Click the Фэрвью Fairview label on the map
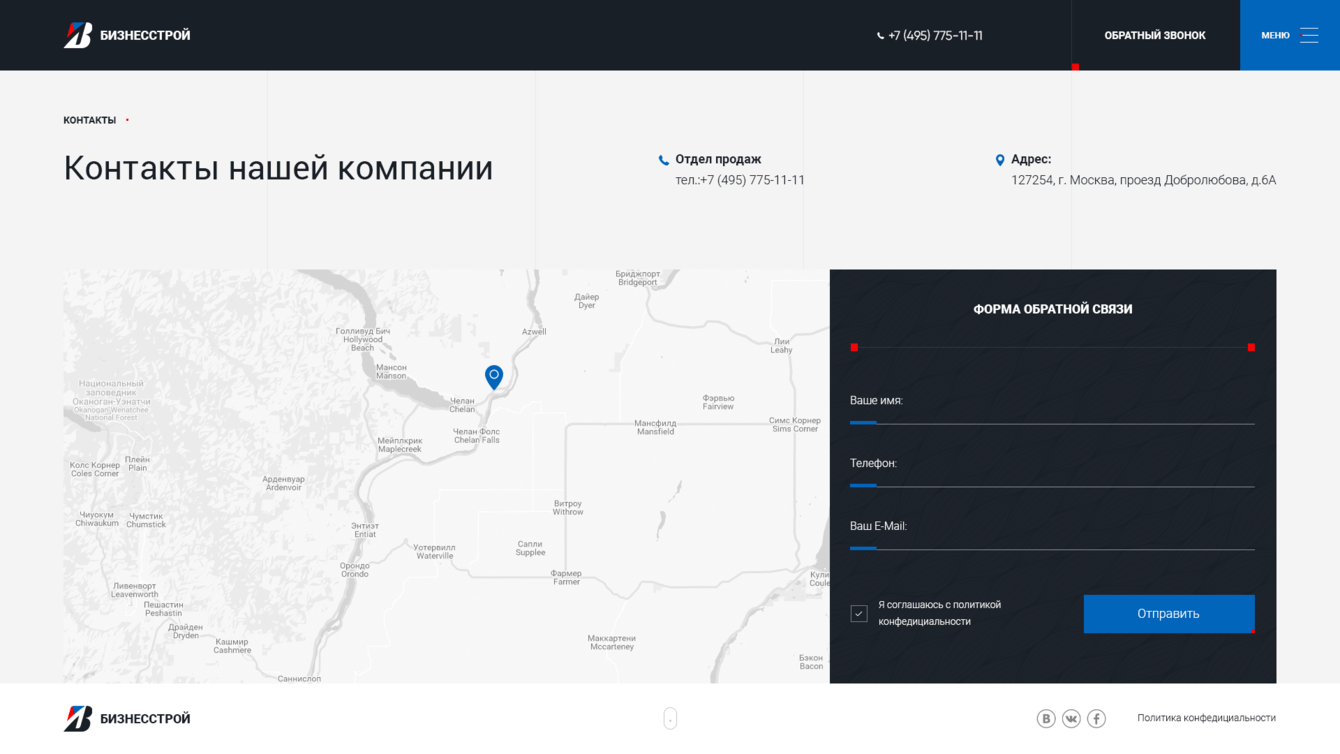 718,402
